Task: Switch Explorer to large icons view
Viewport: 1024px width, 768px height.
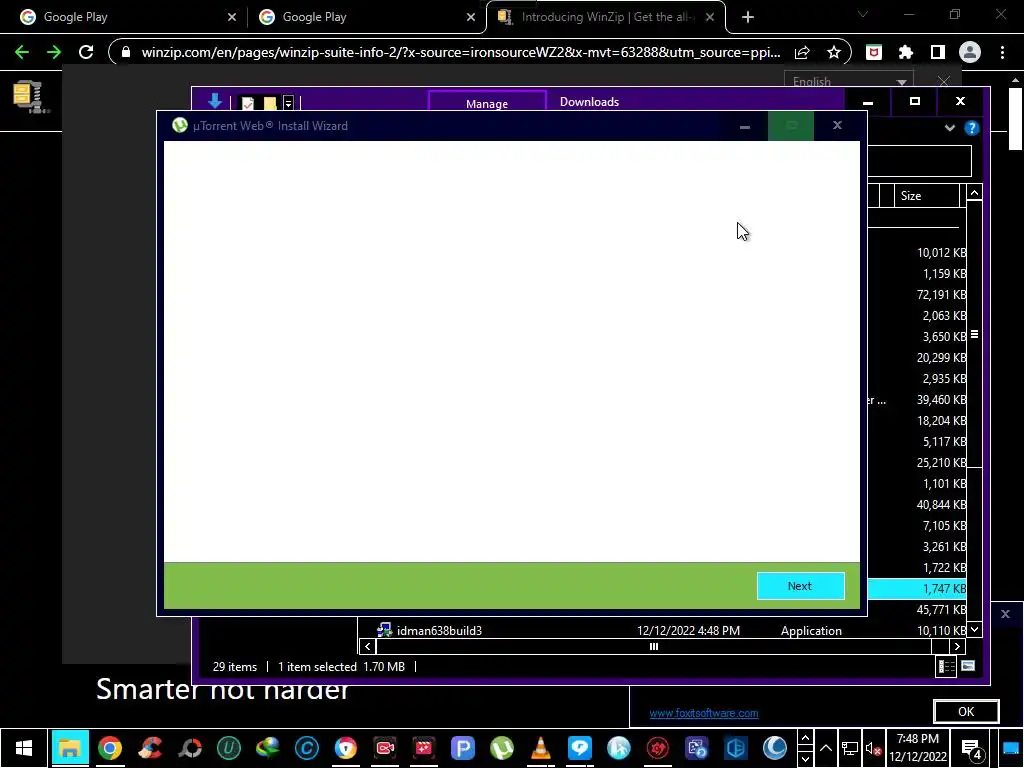Action: click(968, 667)
